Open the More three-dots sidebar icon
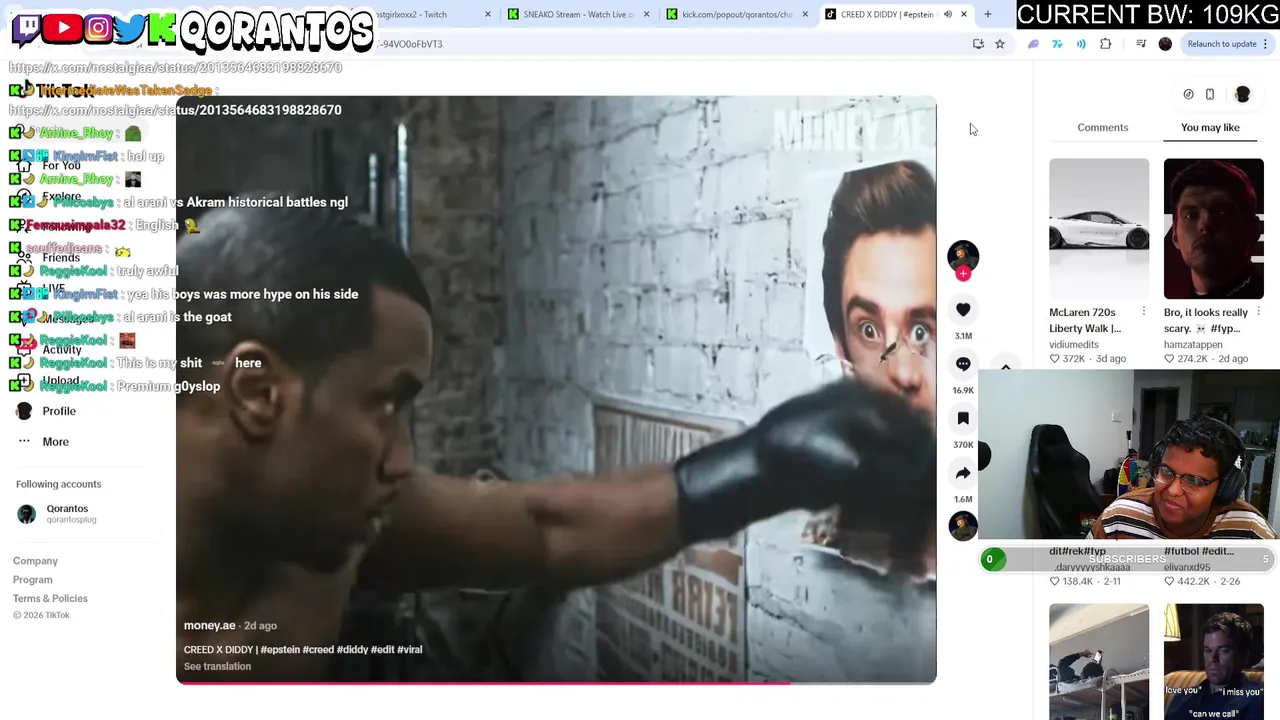Viewport: 1280px width, 720px height. 24,441
